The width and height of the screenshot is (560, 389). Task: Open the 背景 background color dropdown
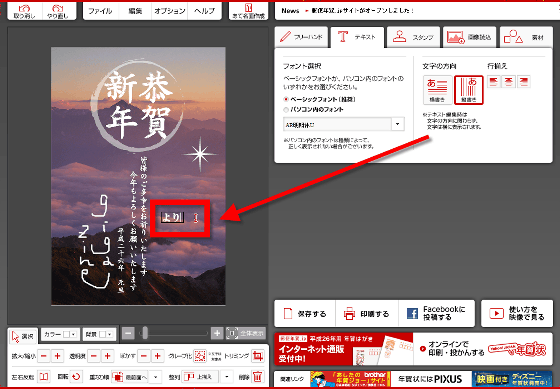pyautogui.click(x=99, y=335)
